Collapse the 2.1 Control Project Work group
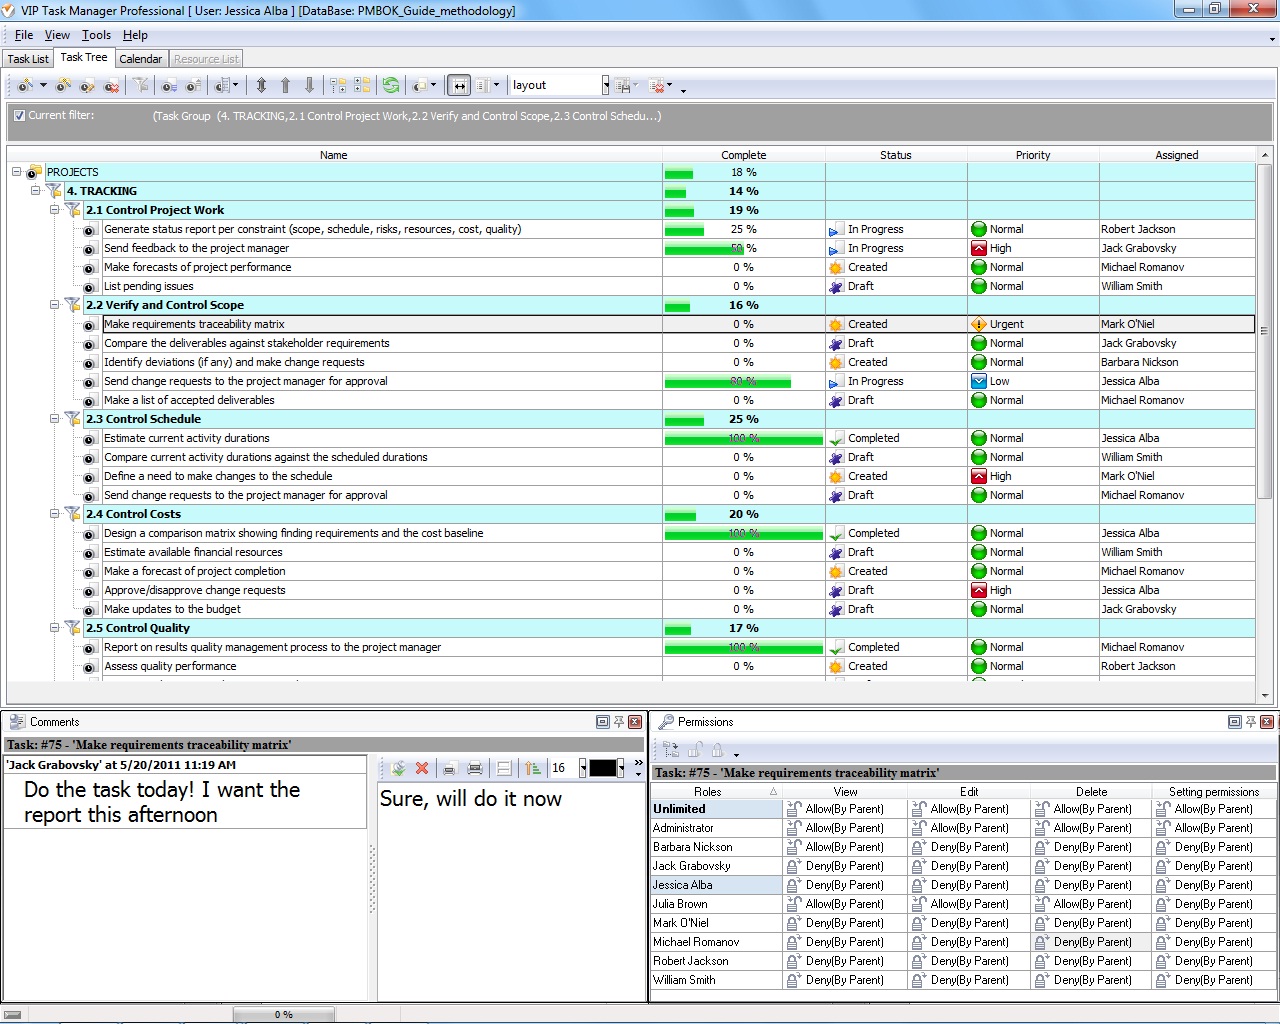This screenshot has width=1280, height=1024. (x=55, y=210)
